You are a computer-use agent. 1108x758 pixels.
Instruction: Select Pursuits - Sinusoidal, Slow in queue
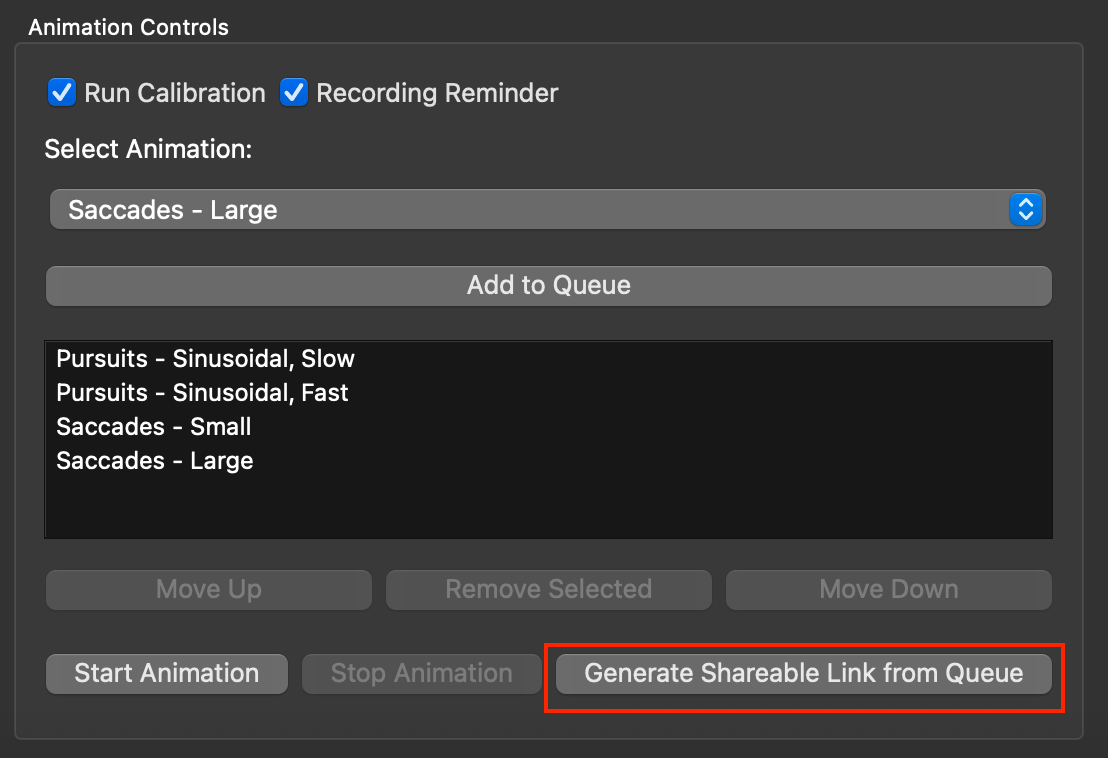(205, 359)
